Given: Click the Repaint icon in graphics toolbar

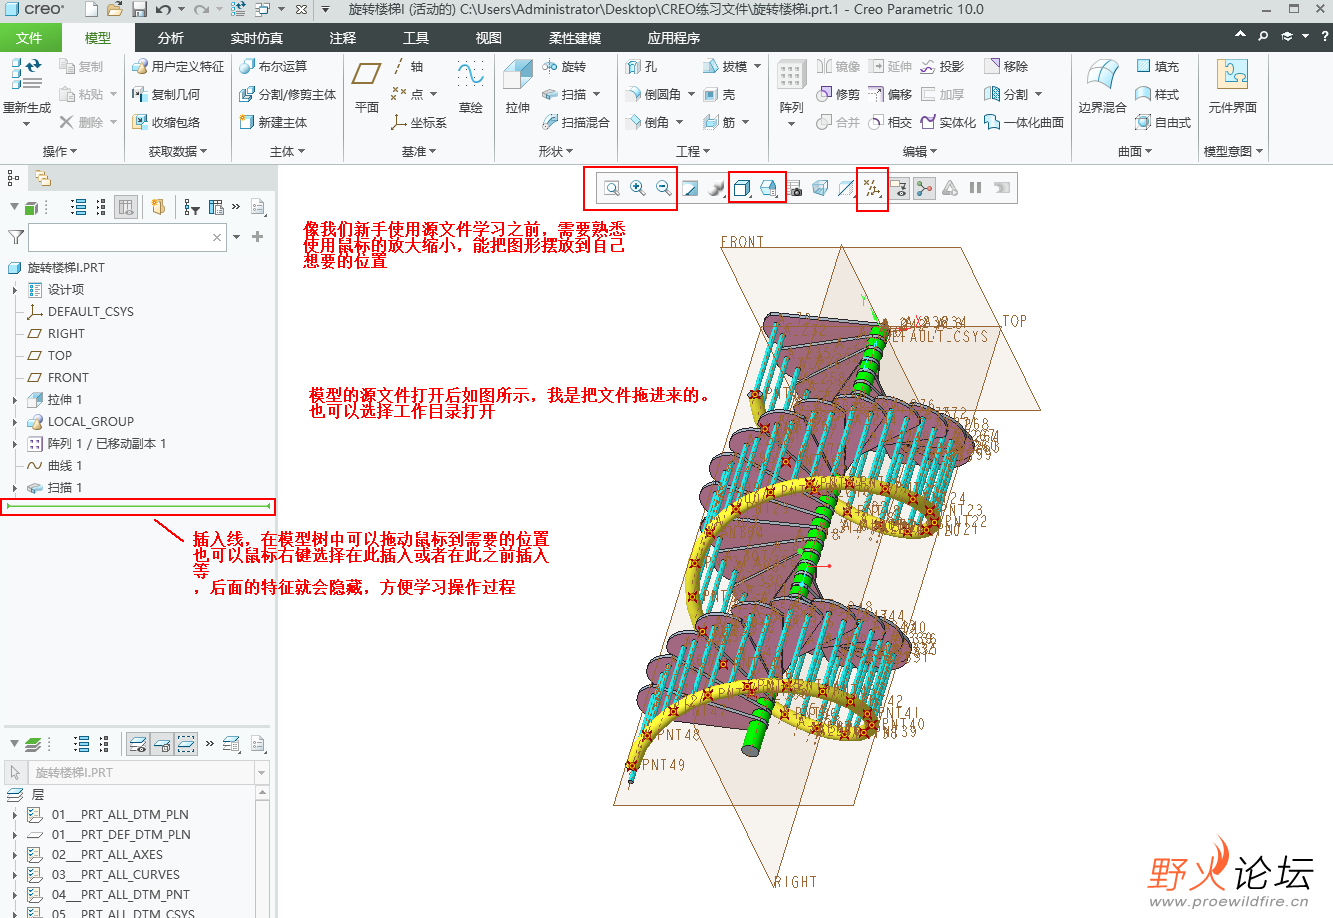Looking at the screenshot, I should [x=690, y=188].
